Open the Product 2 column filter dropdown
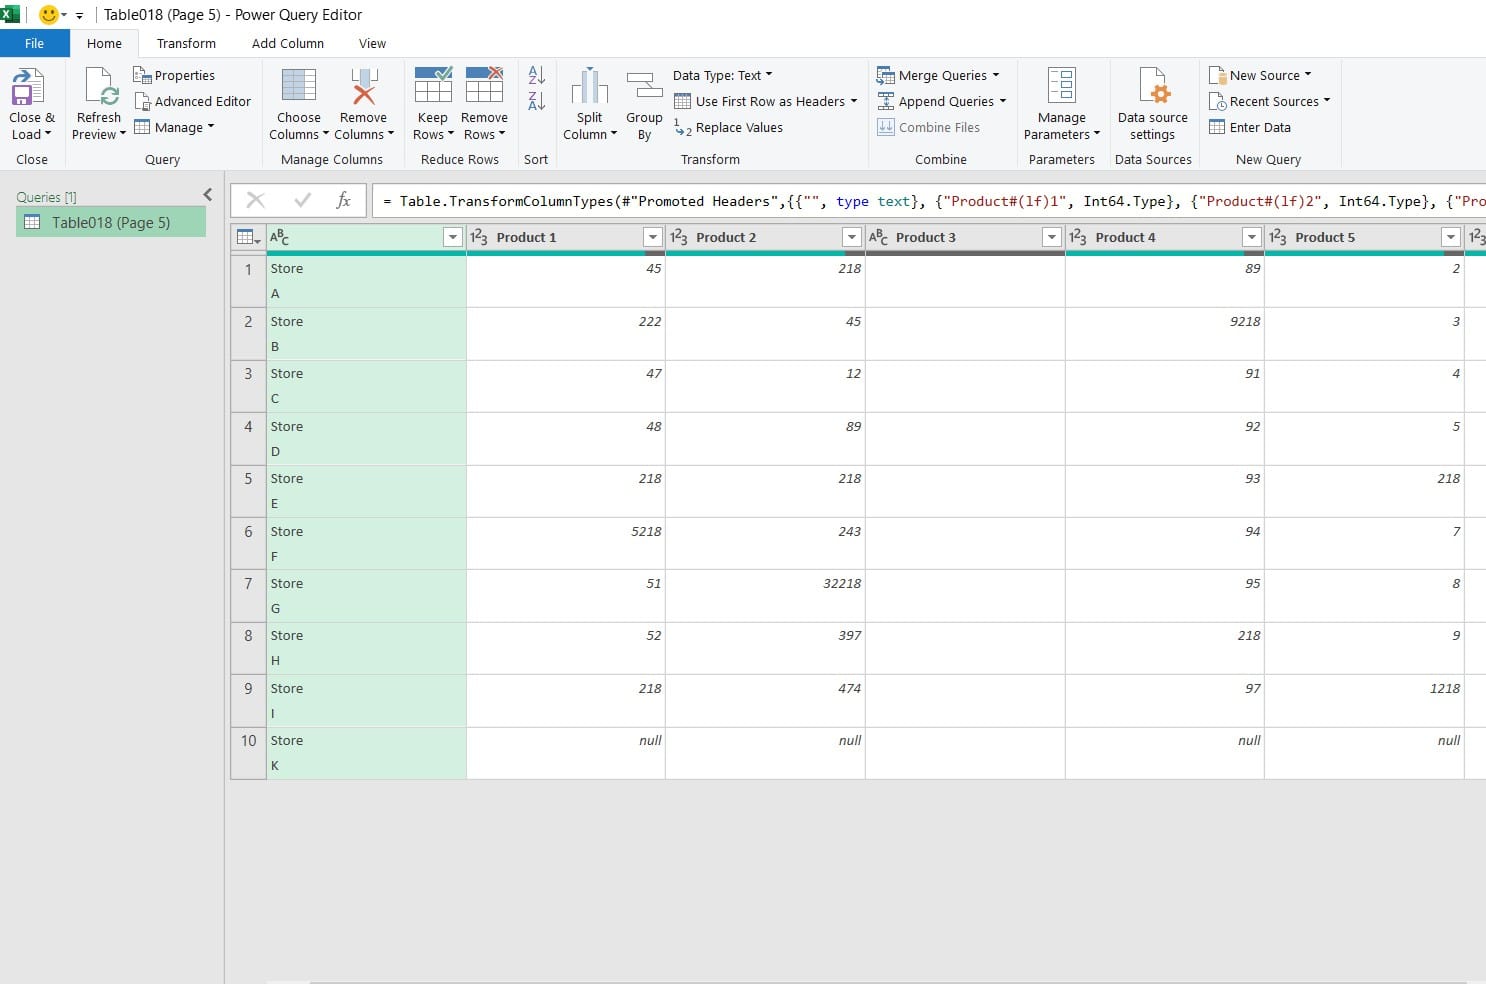Viewport: 1486px width, 984px height. [852, 237]
